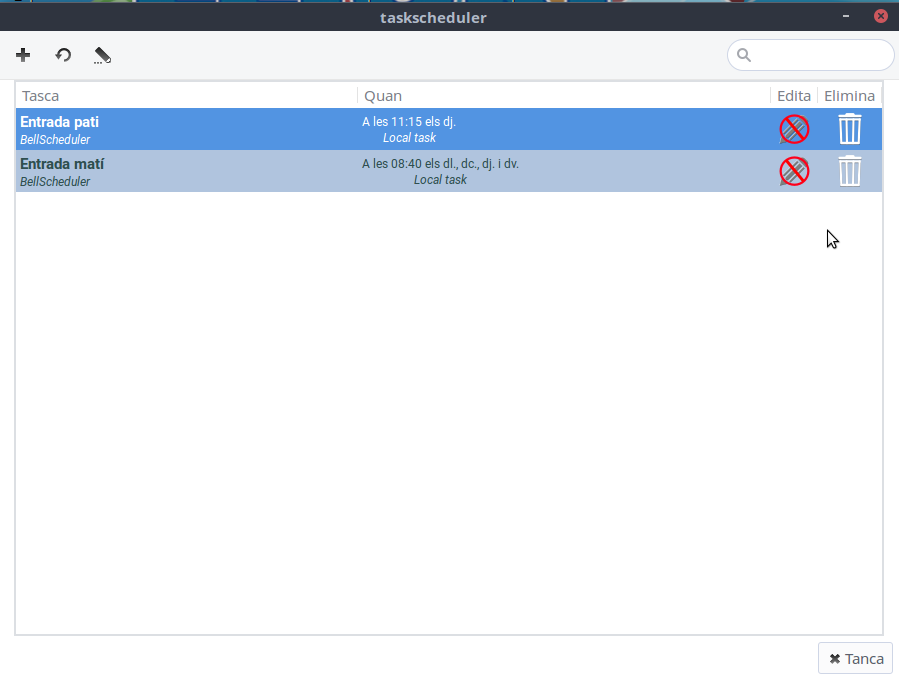Delete the Entrada pati task with trash icon
Image resolution: width=899 pixels, height=680 pixels.
849,129
